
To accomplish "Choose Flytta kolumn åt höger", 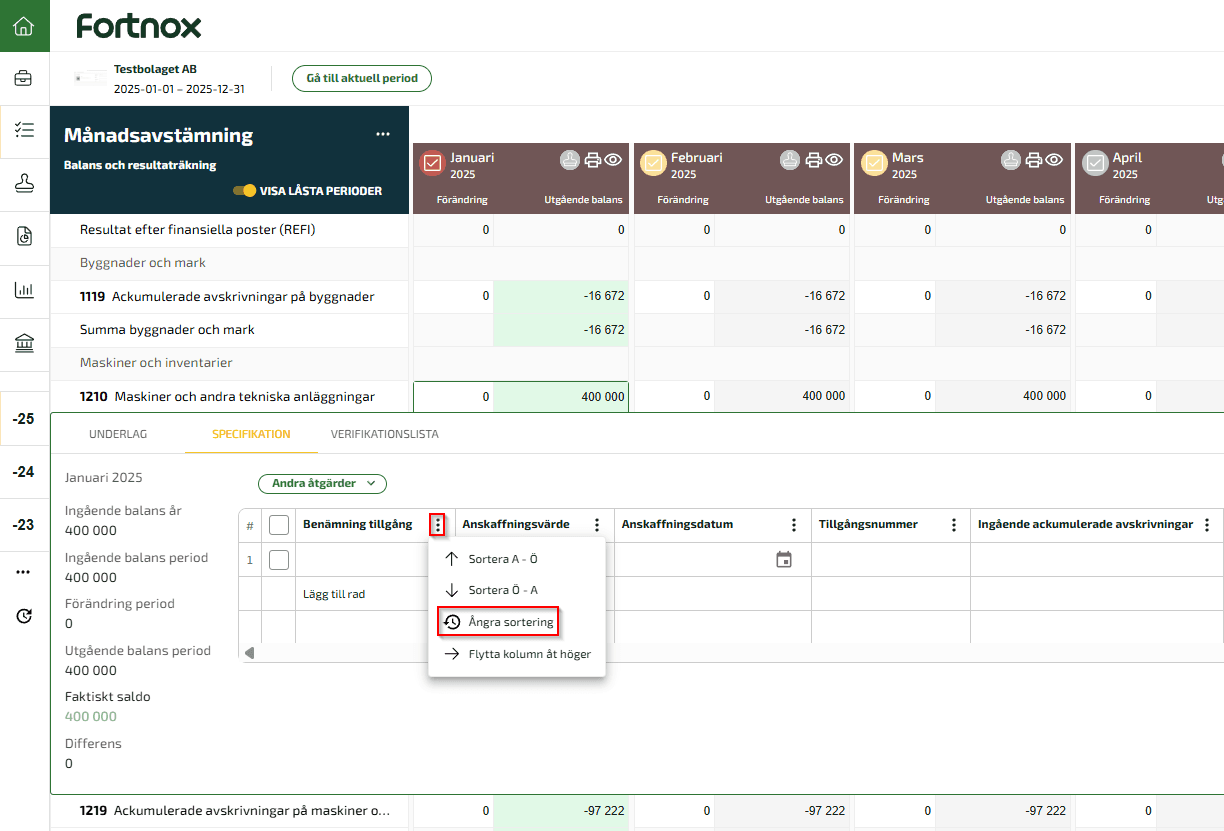I will point(517,654).
